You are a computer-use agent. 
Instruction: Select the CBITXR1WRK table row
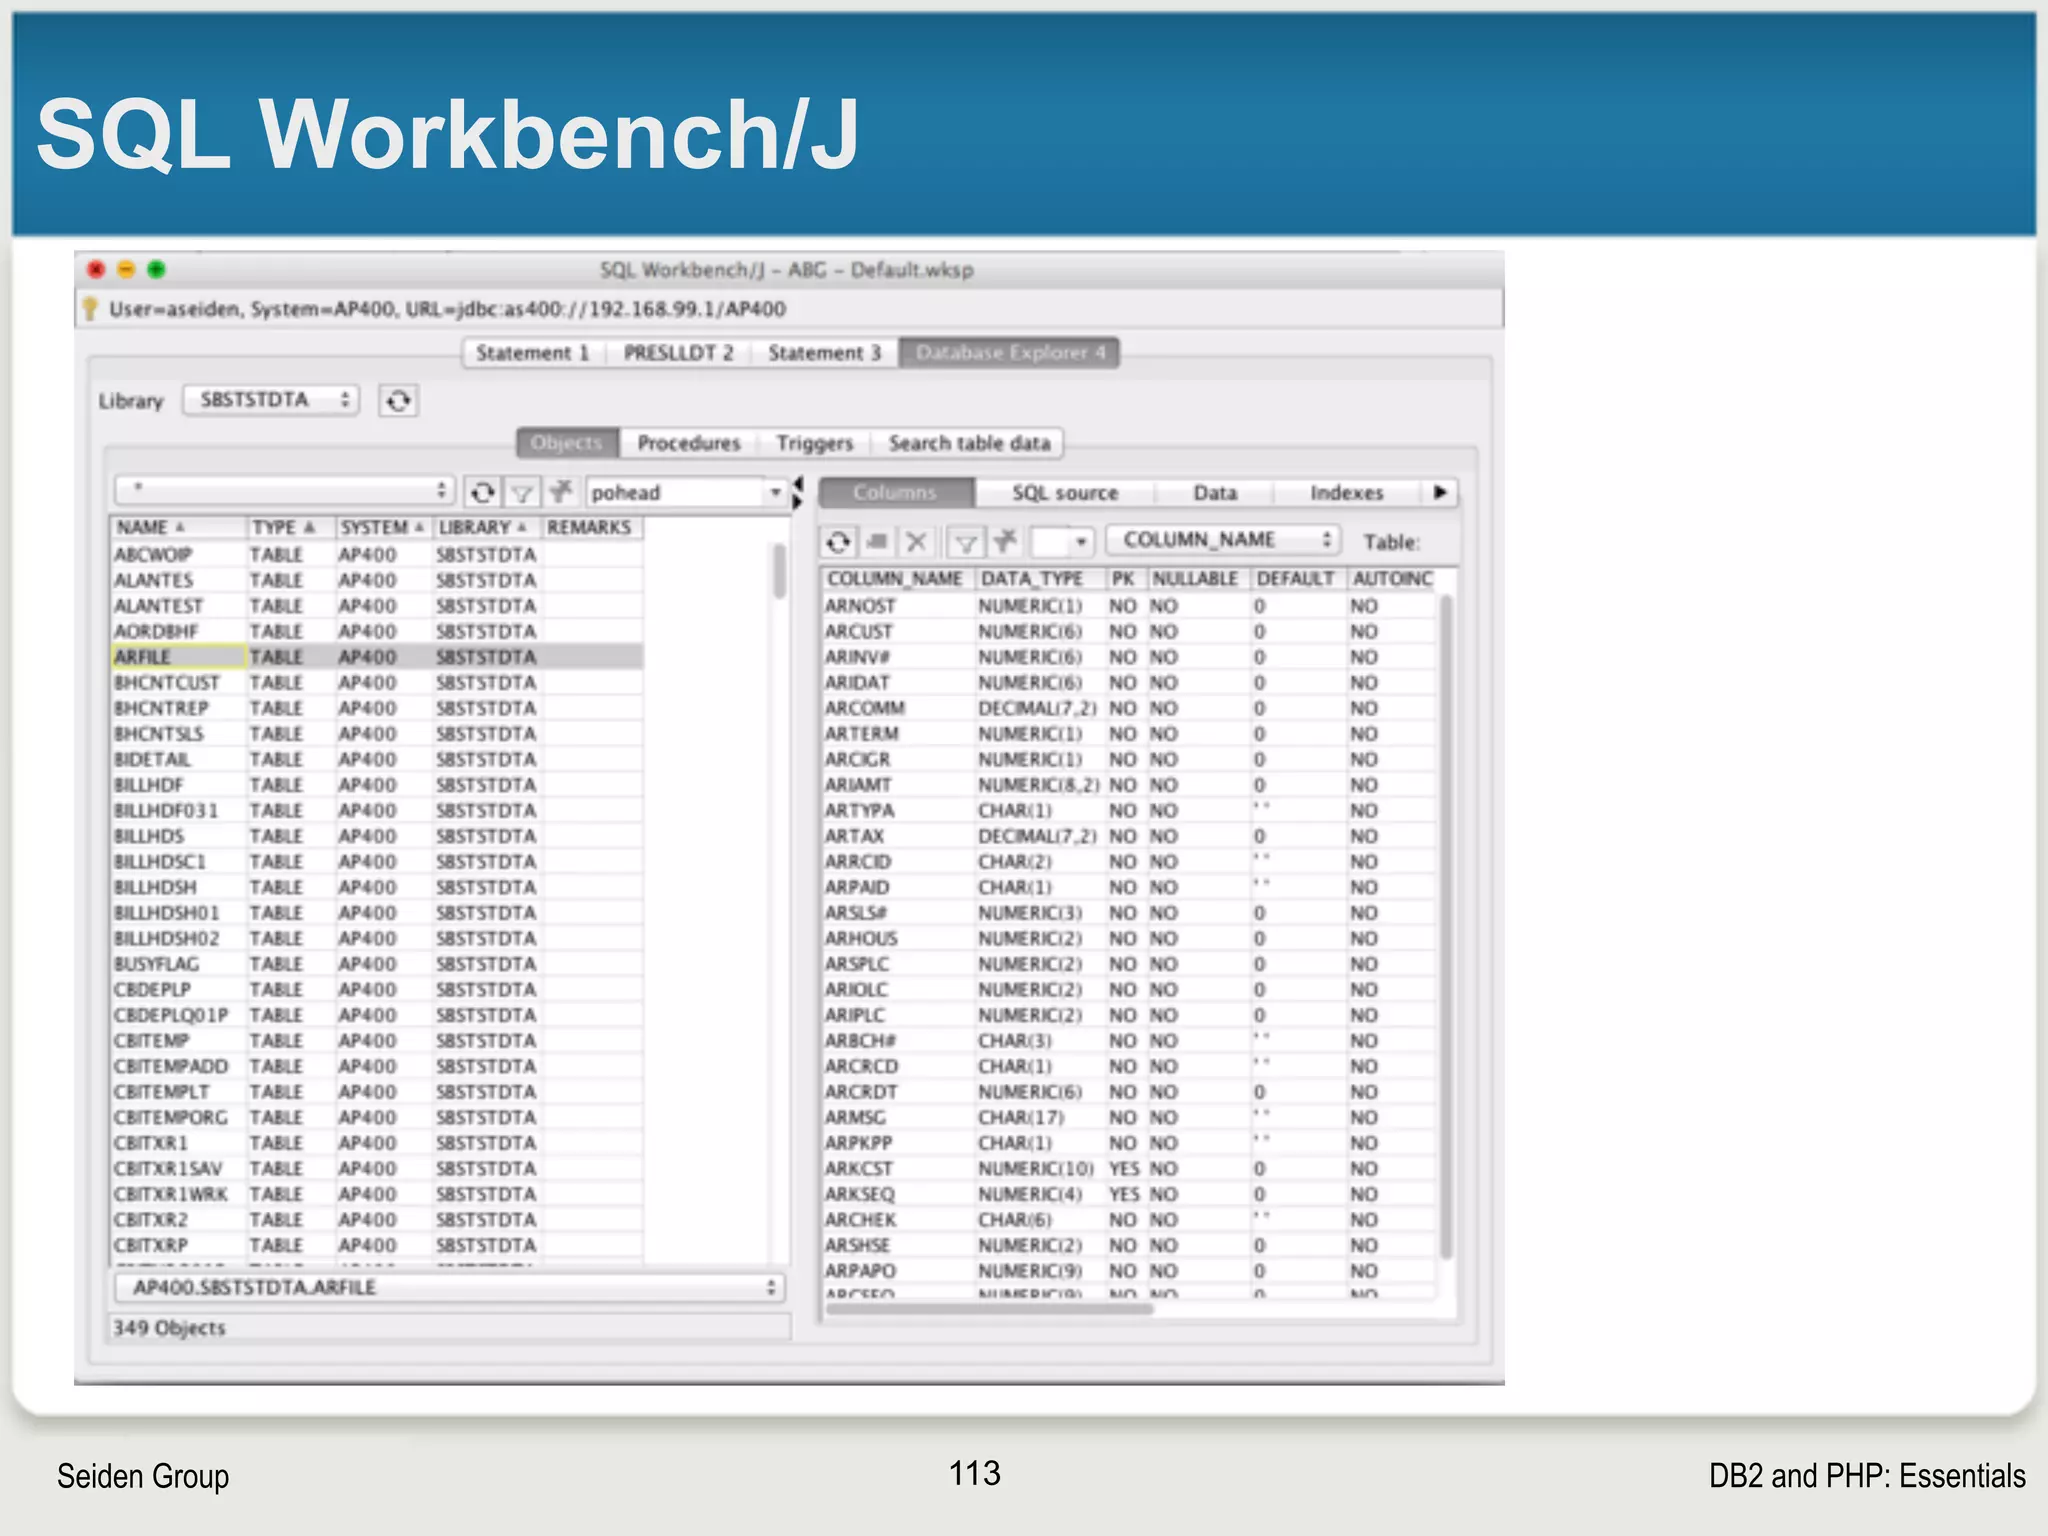pos(377,1194)
